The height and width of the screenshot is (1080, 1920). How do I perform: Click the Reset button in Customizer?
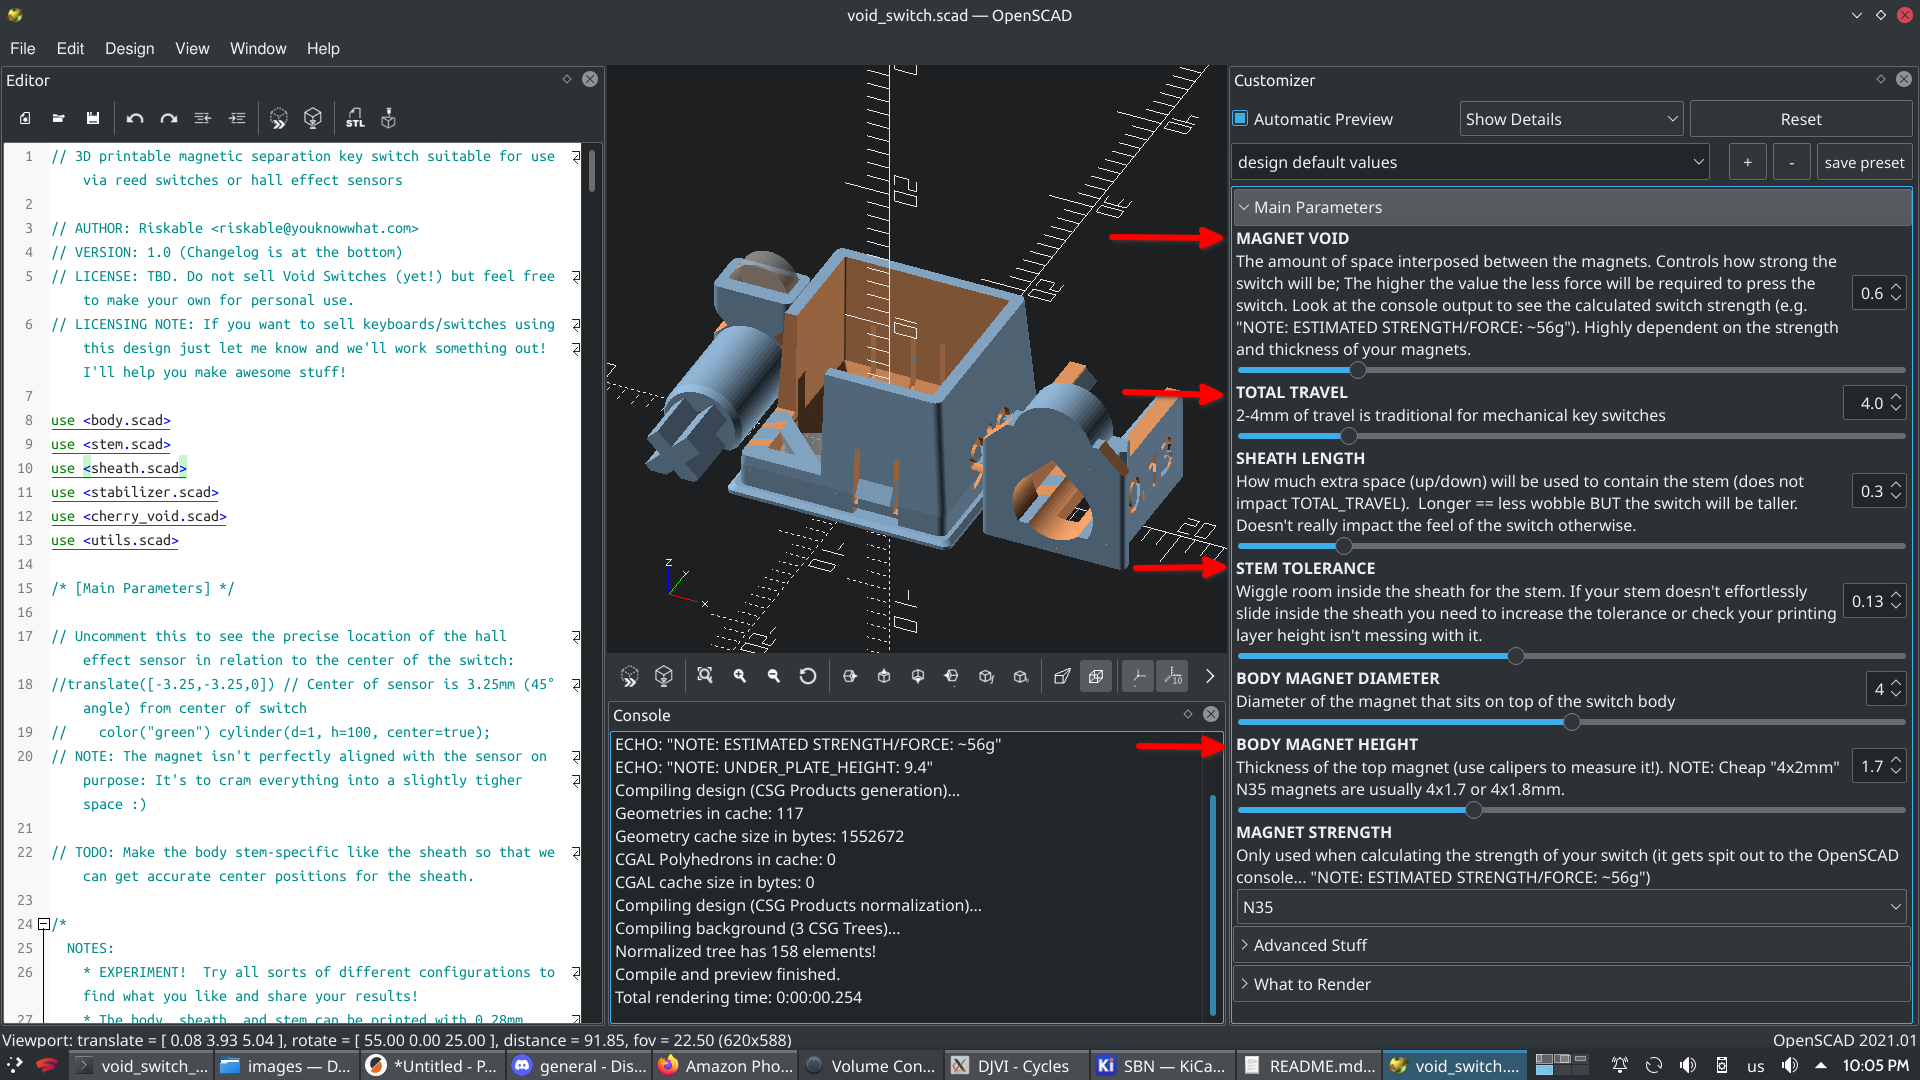[x=1800, y=117]
